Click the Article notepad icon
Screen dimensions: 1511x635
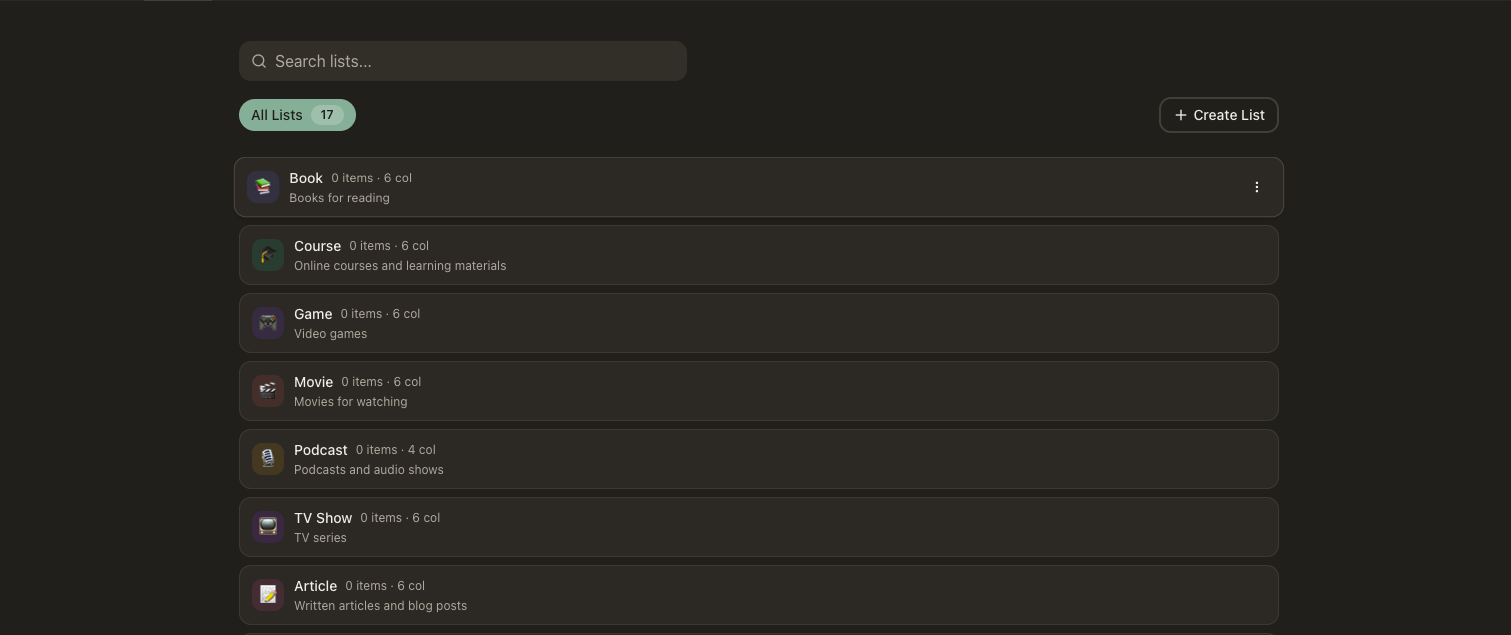click(x=268, y=595)
